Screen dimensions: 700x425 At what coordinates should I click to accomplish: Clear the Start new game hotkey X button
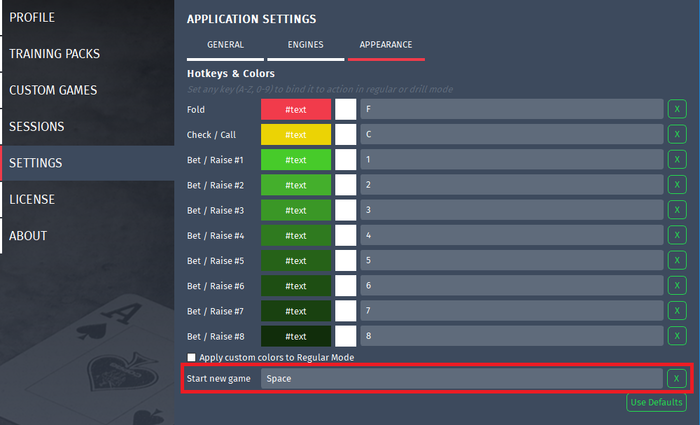coord(676,379)
